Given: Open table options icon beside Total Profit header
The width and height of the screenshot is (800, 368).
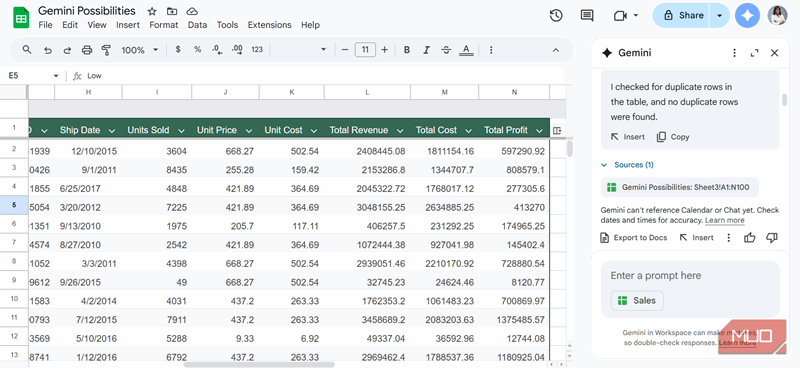Looking at the screenshot, I should click(557, 131).
